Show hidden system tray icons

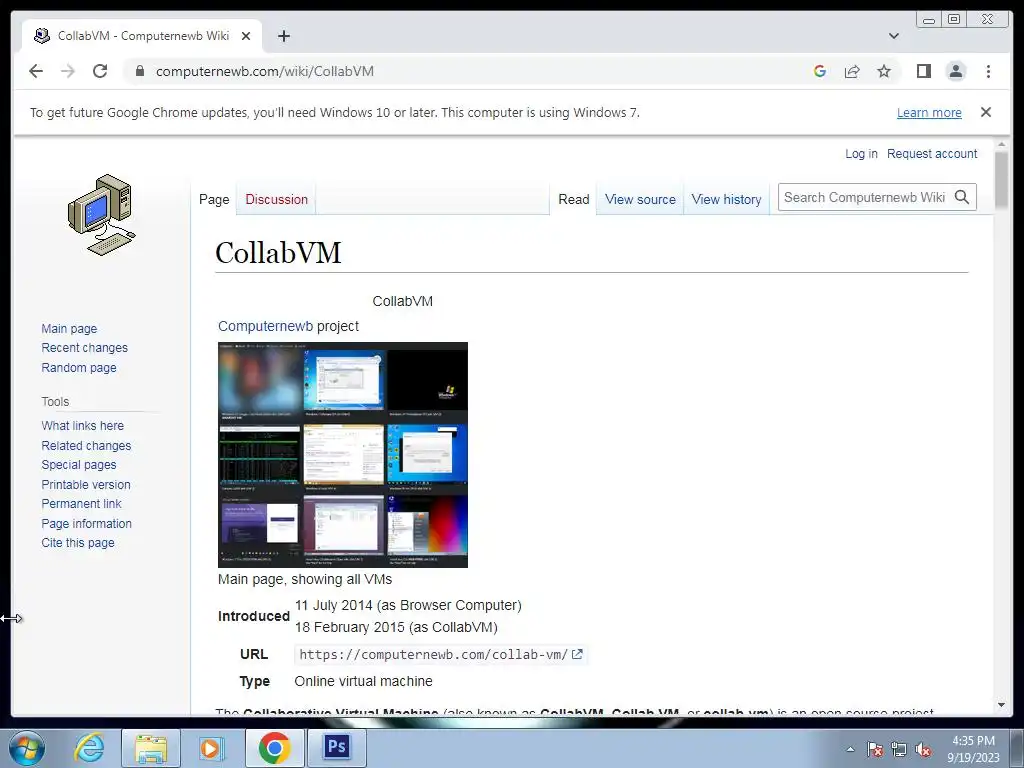tap(850, 749)
